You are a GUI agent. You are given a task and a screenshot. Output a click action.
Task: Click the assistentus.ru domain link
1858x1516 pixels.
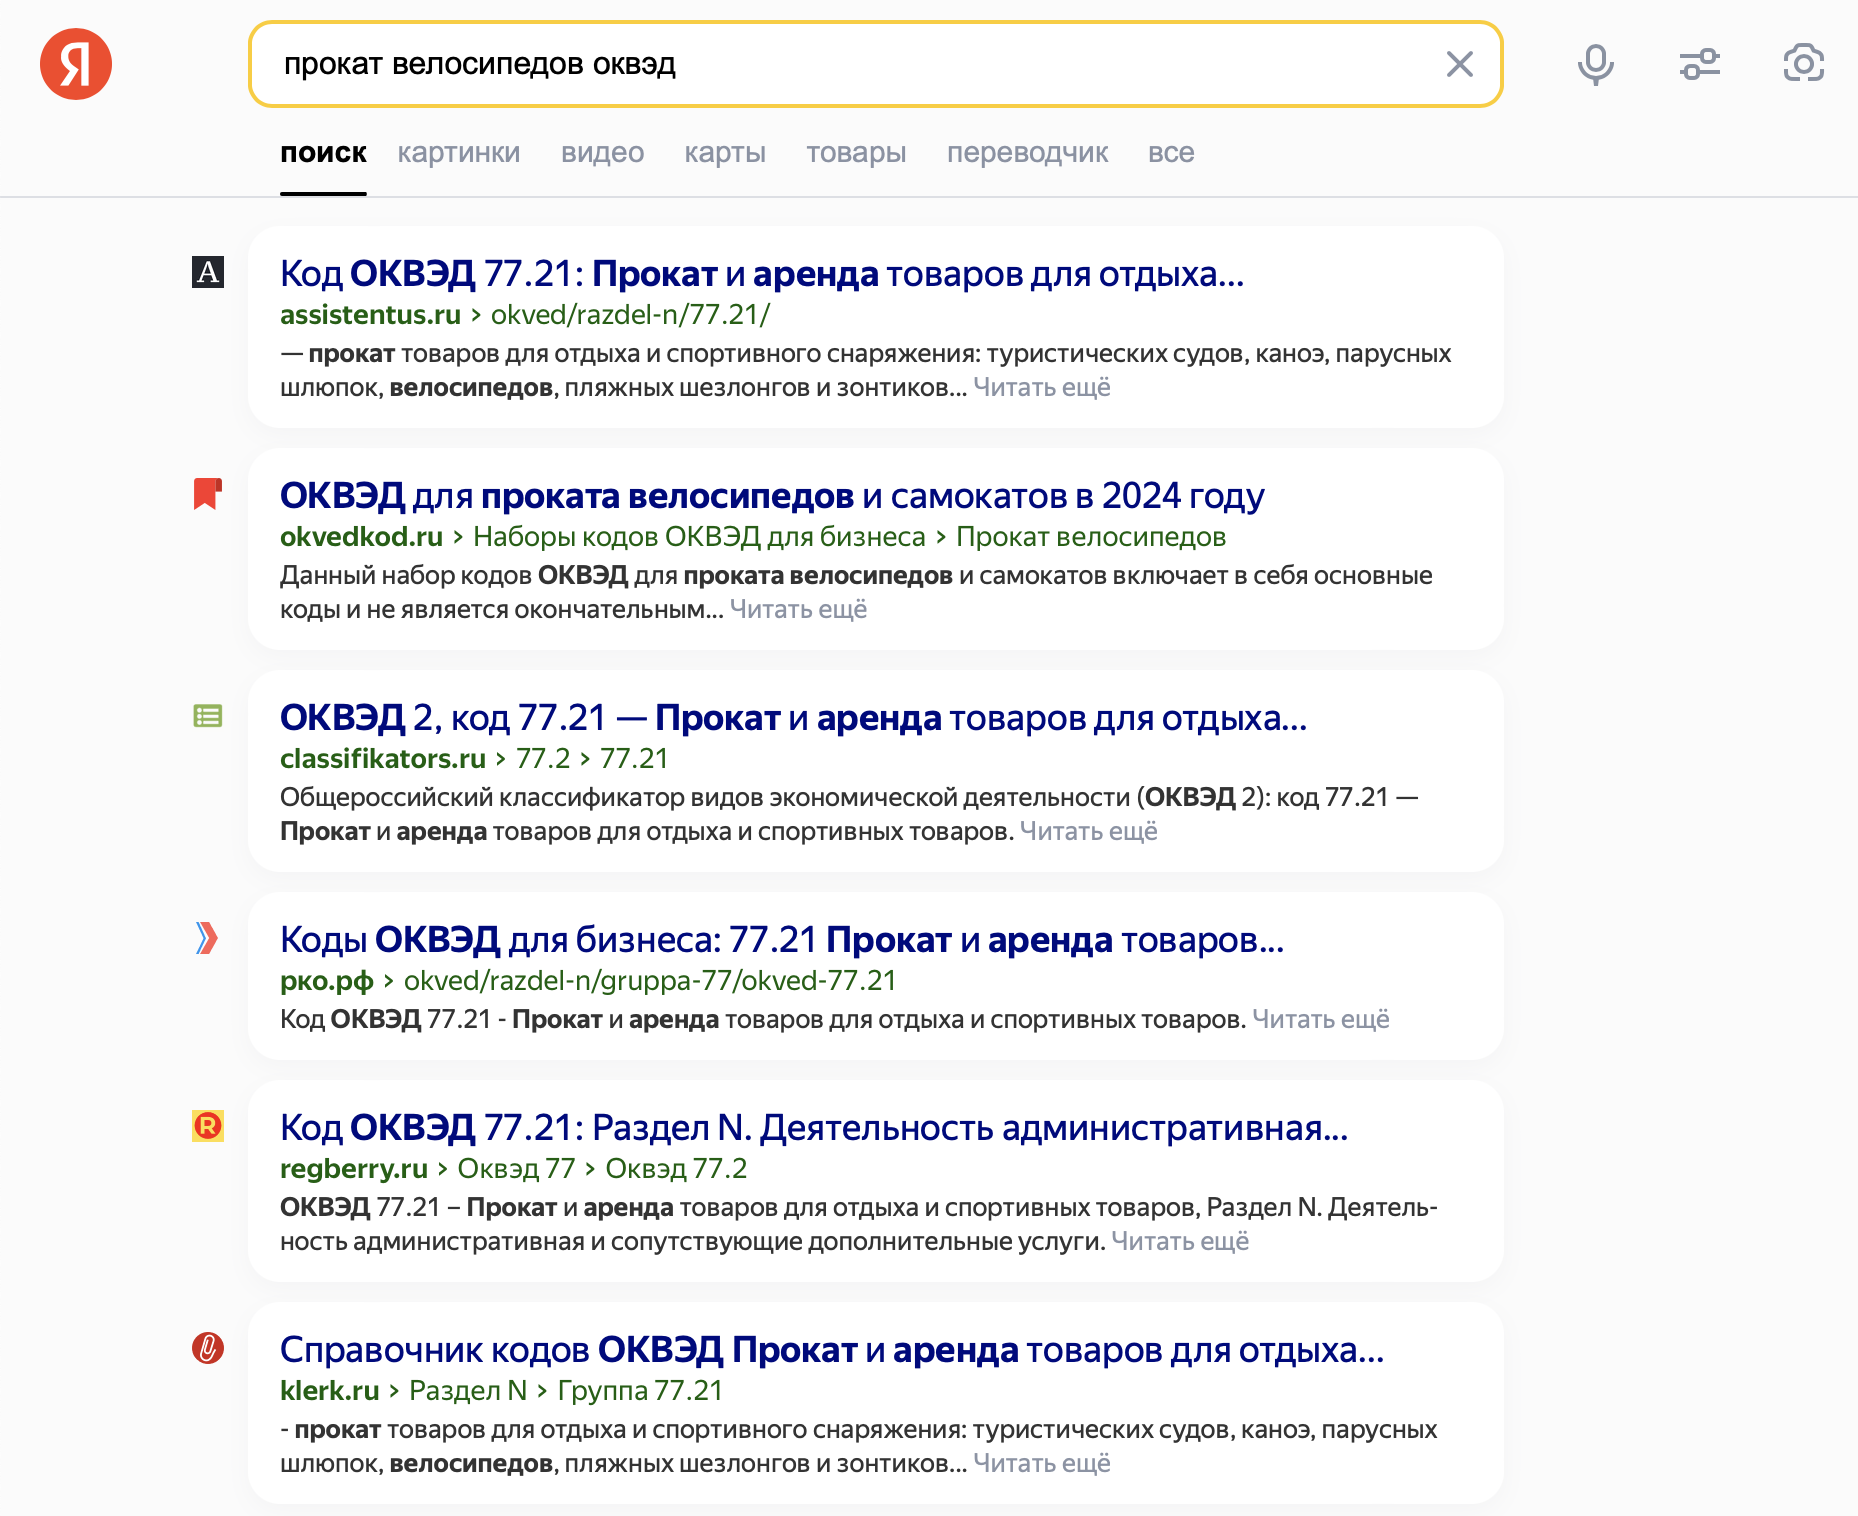click(x=370, y=314)
